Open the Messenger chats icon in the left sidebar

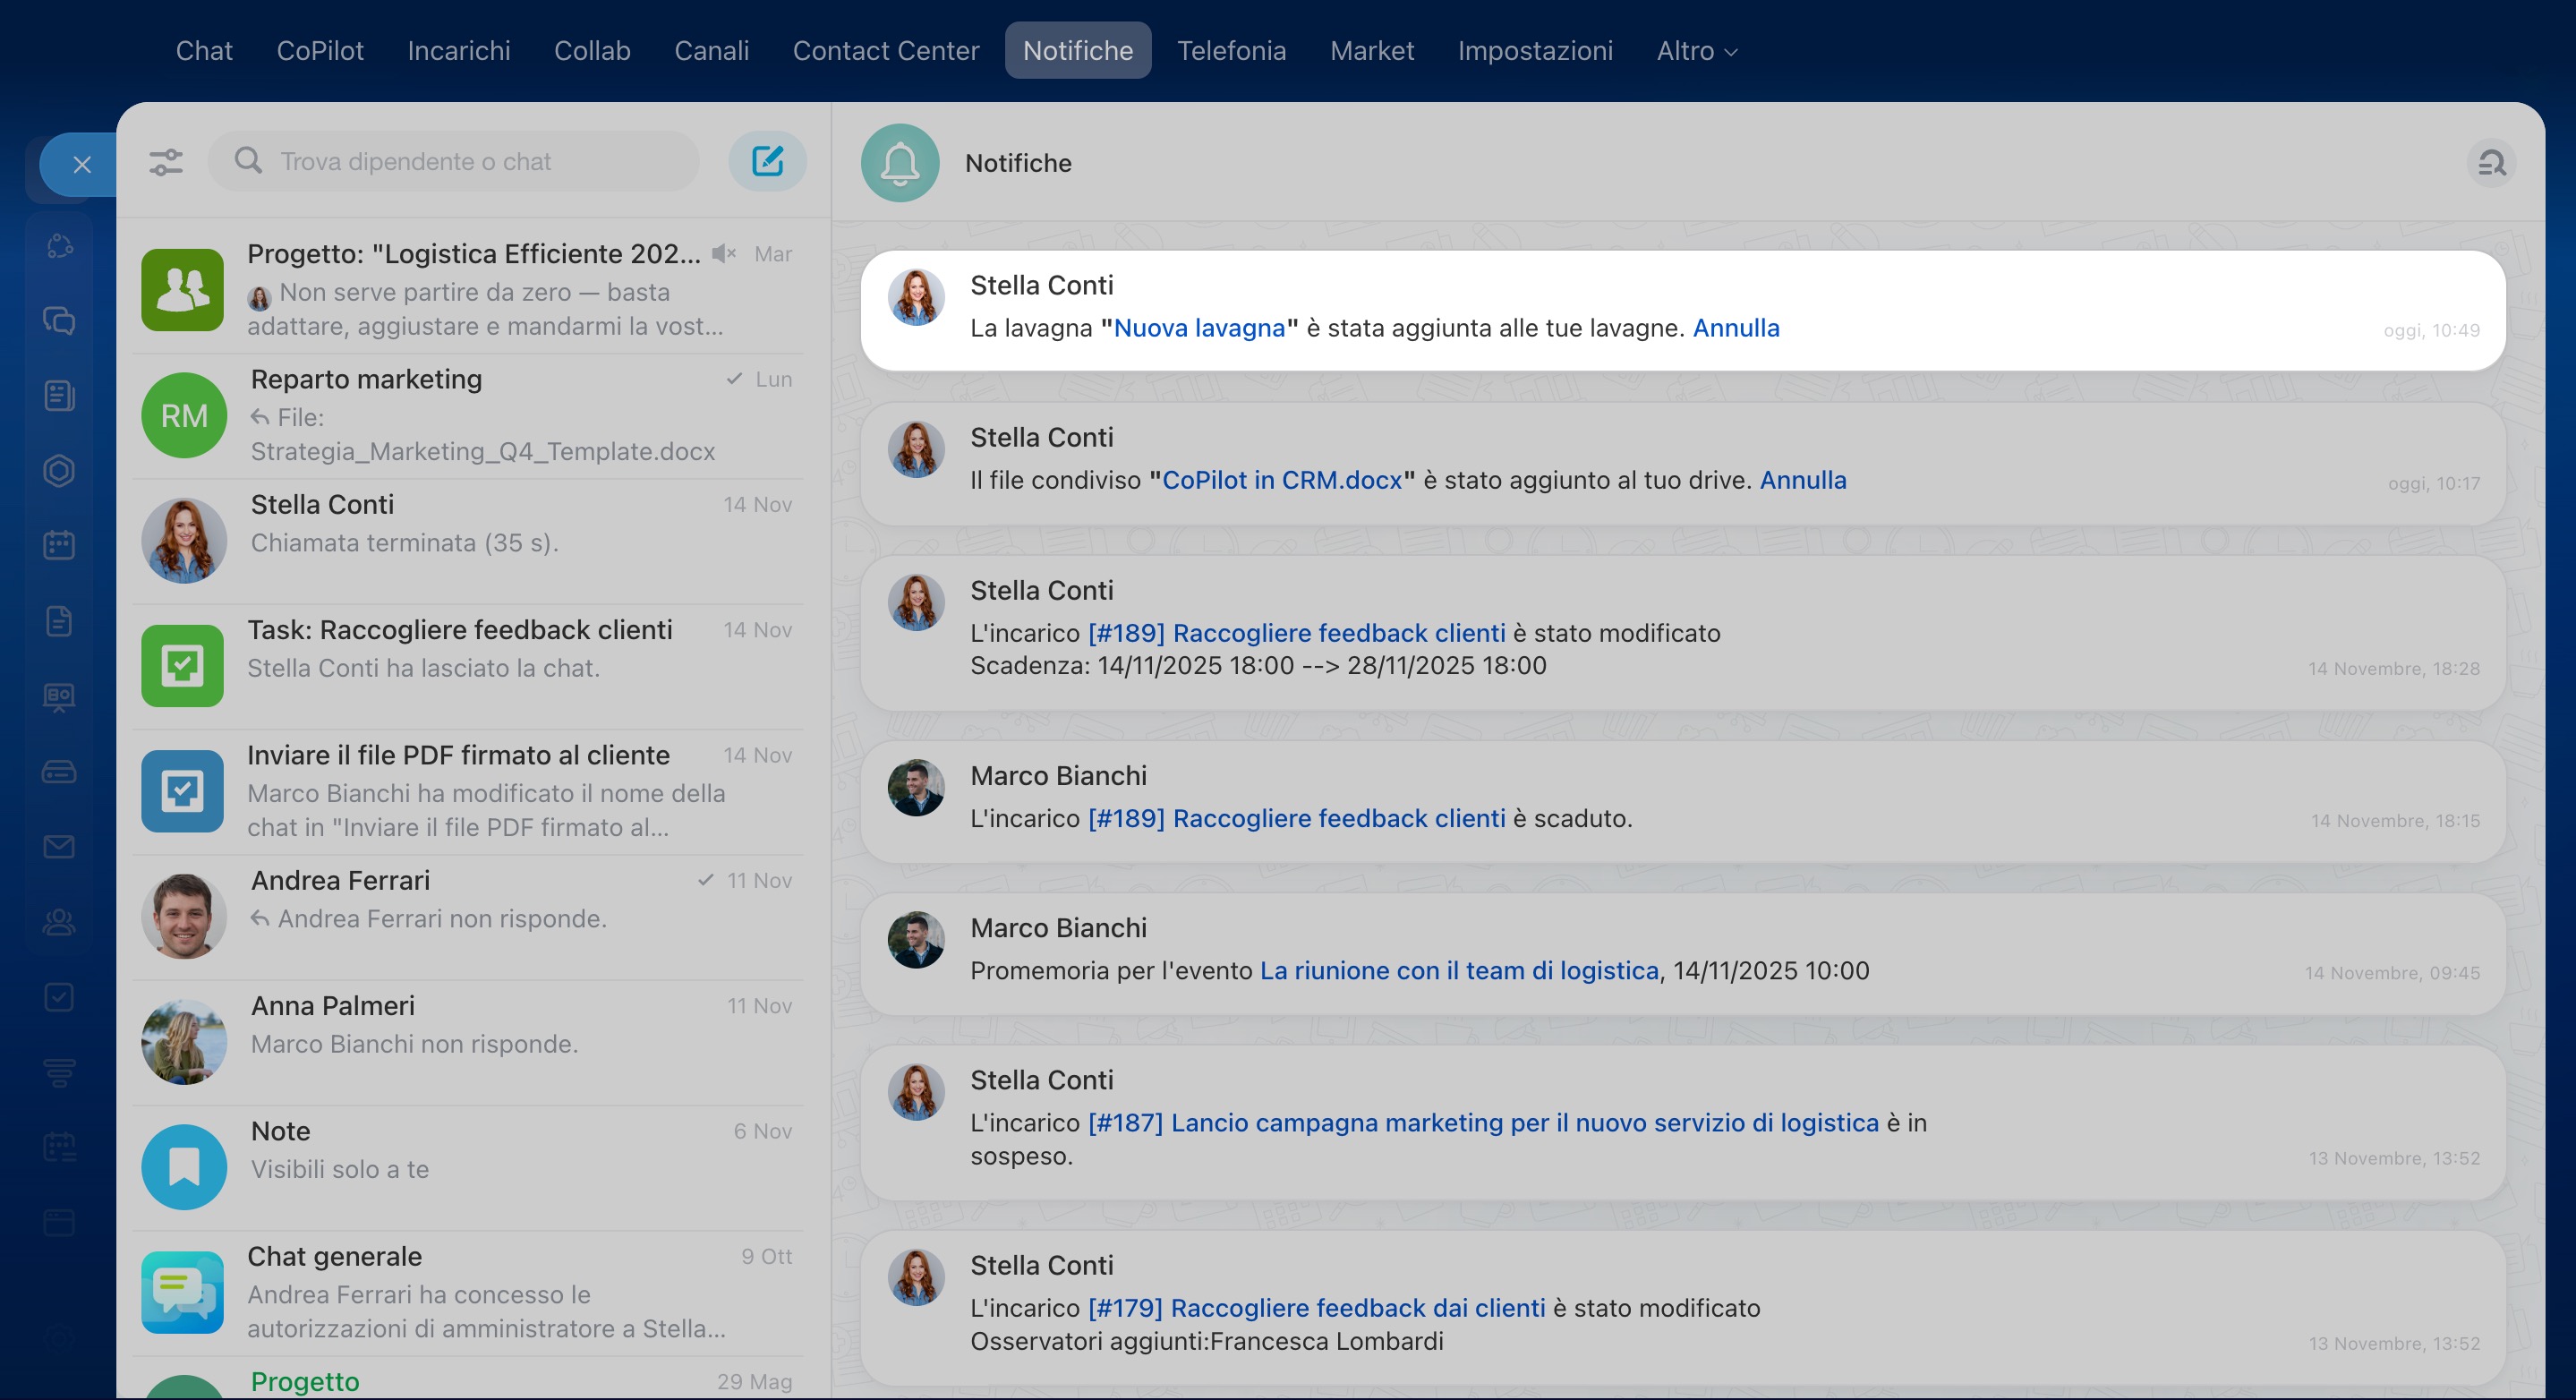(59, 321)
